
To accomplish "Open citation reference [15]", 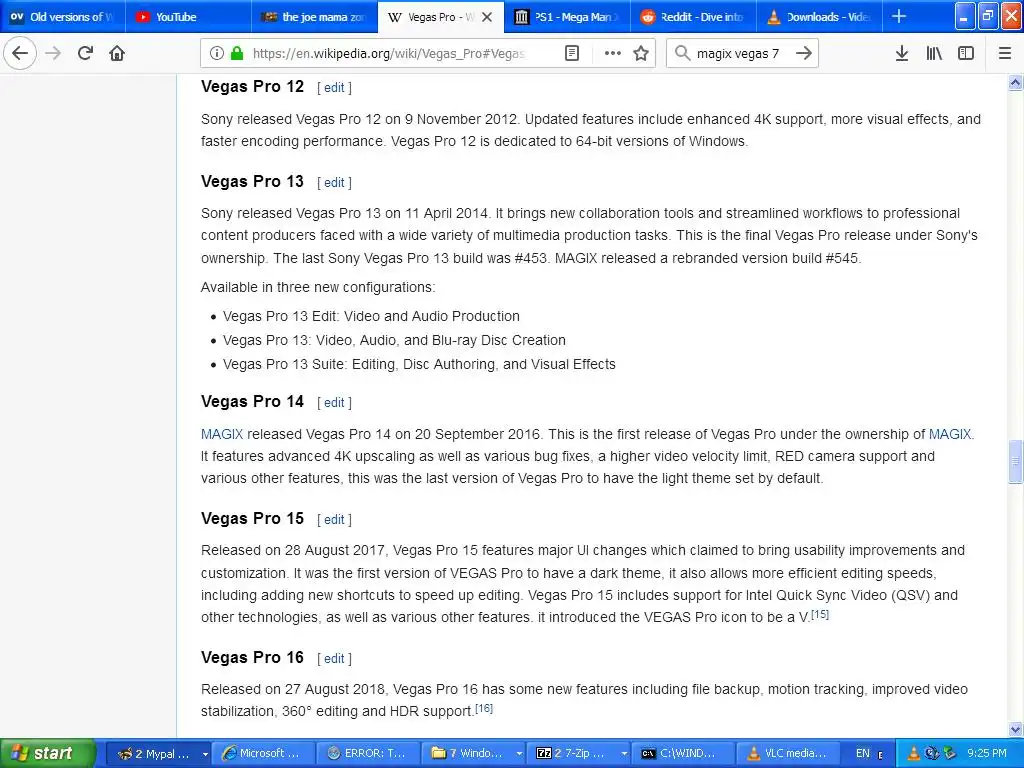I will click(820, 615).
